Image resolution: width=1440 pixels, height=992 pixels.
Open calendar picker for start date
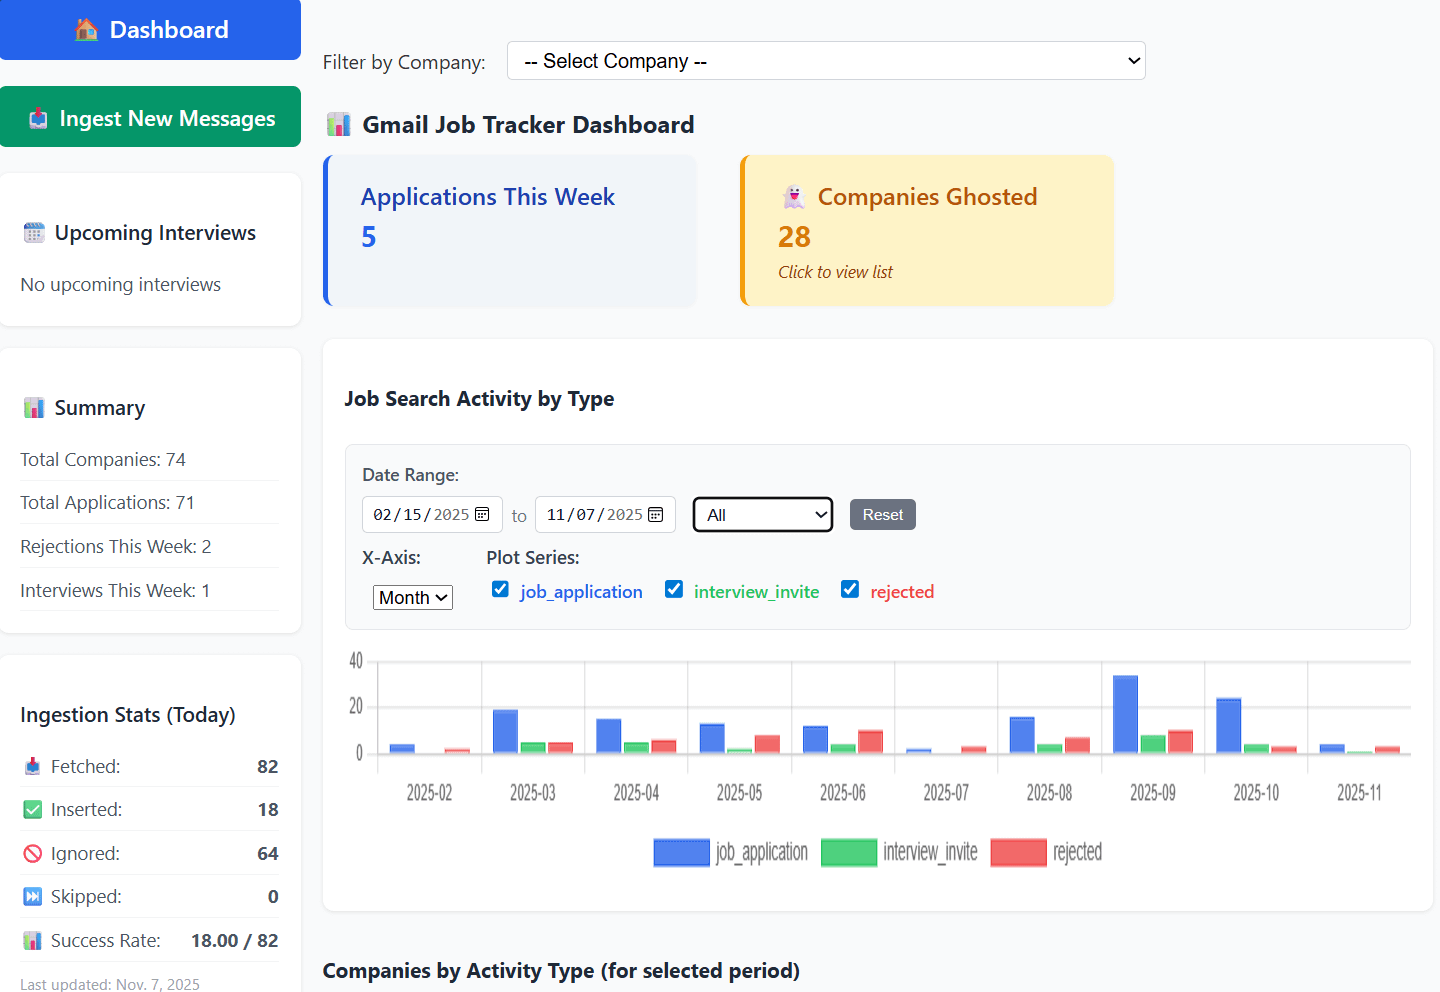pos(482,514)
